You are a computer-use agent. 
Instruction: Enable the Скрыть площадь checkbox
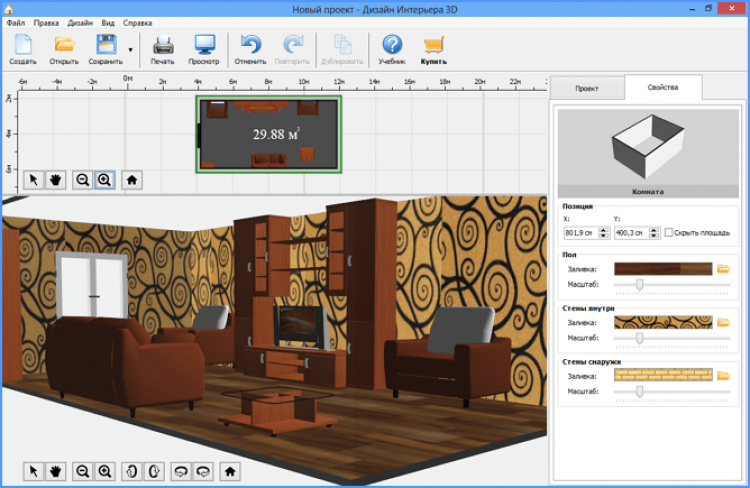(669, 232)
